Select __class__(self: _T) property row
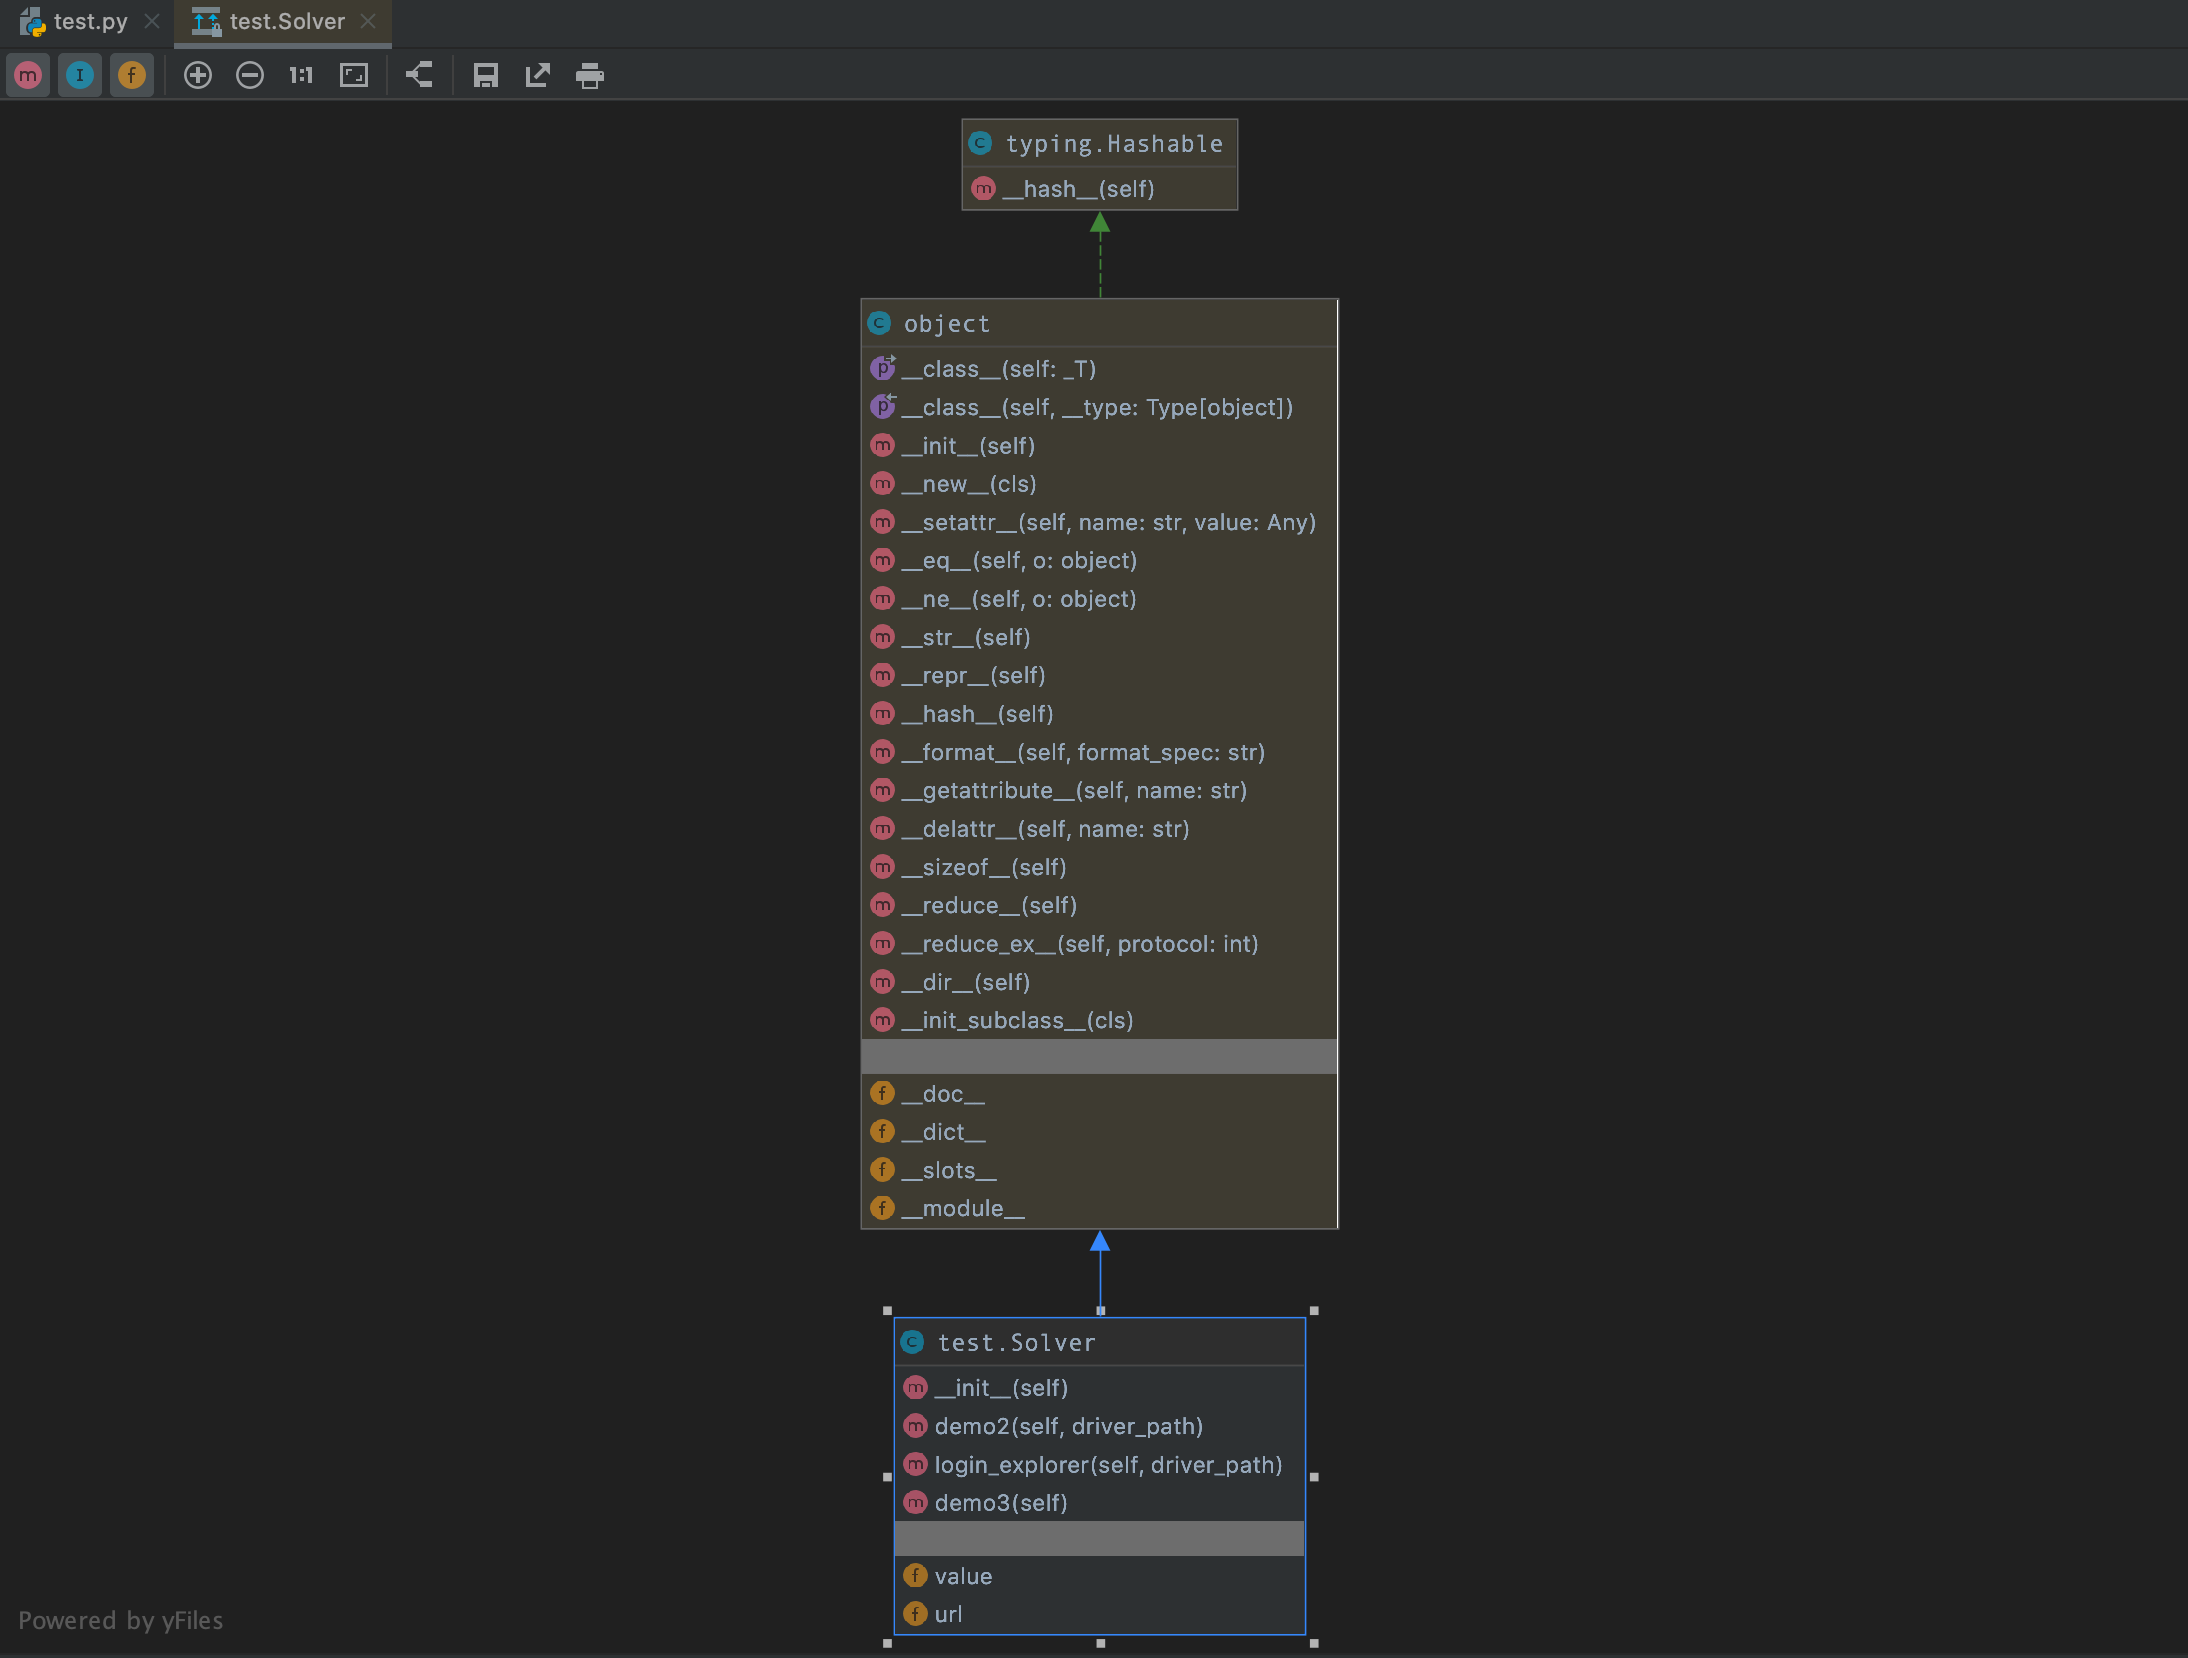 tap(1099, 369)
